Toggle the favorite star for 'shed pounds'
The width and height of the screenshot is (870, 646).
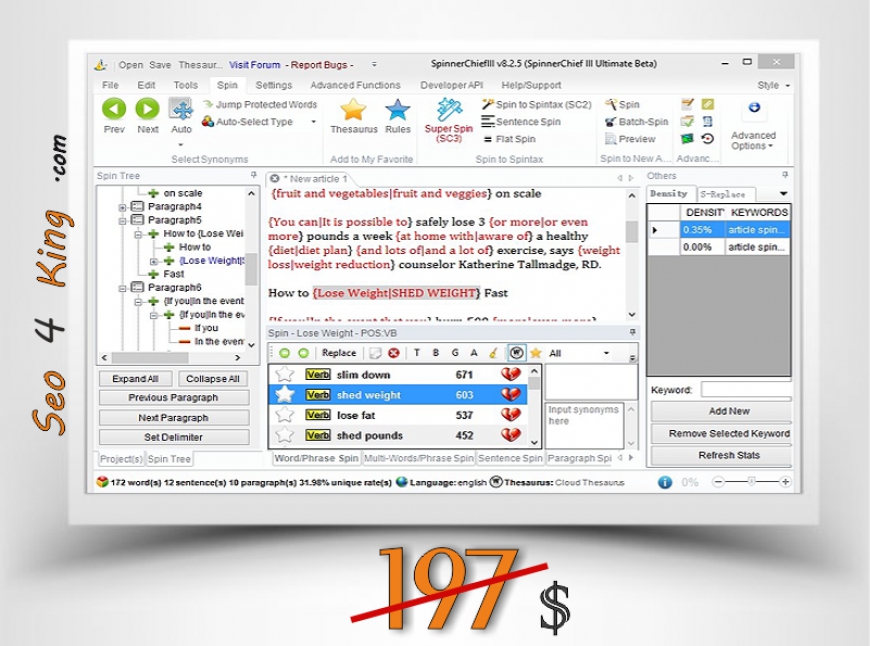pyautogui.click(x=285, y=435)
